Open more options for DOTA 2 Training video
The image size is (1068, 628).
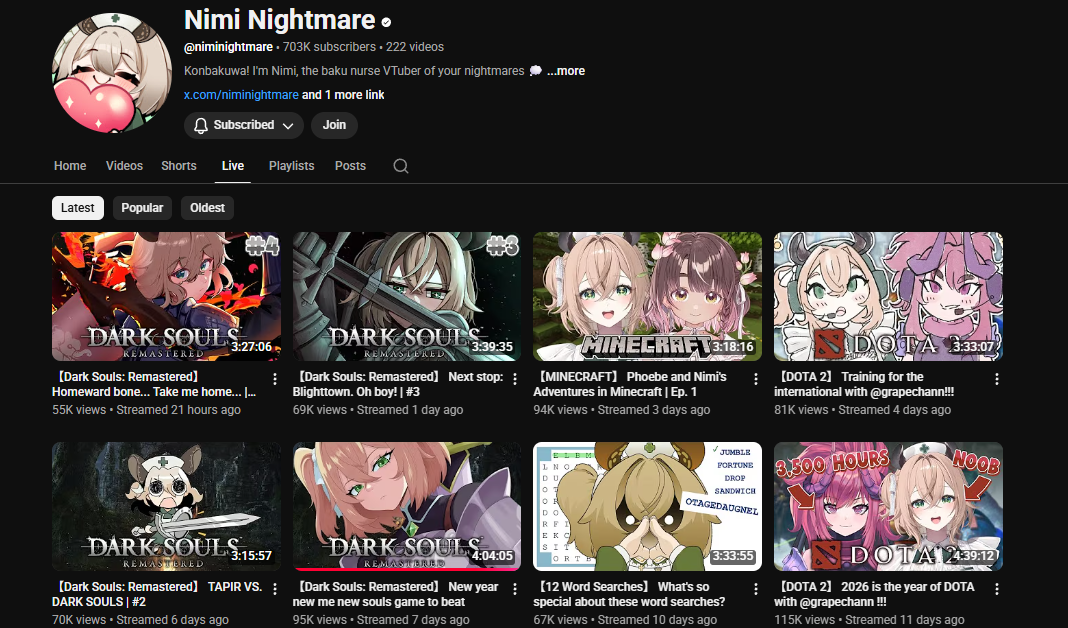(x=996, y=379)
